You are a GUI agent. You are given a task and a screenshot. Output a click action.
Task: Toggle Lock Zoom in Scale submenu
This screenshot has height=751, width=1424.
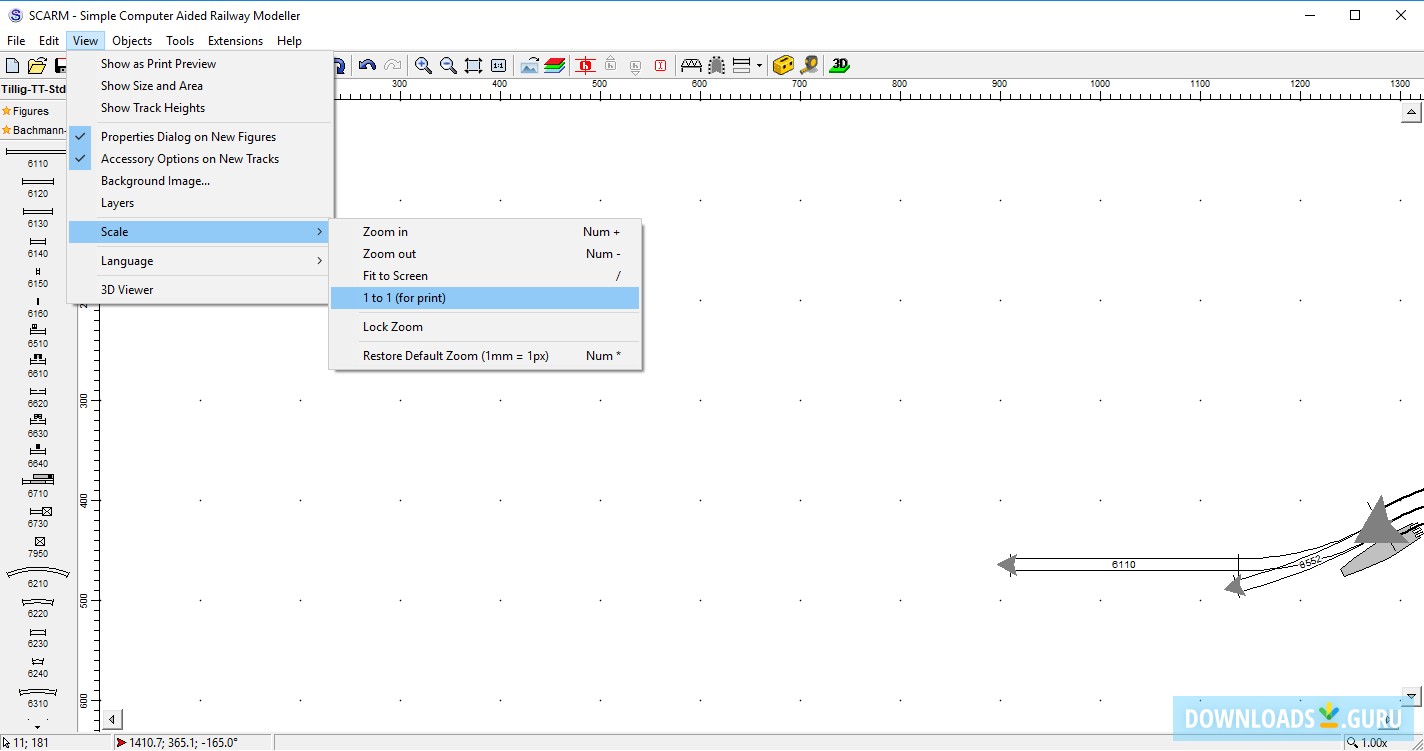click(485, 327)
